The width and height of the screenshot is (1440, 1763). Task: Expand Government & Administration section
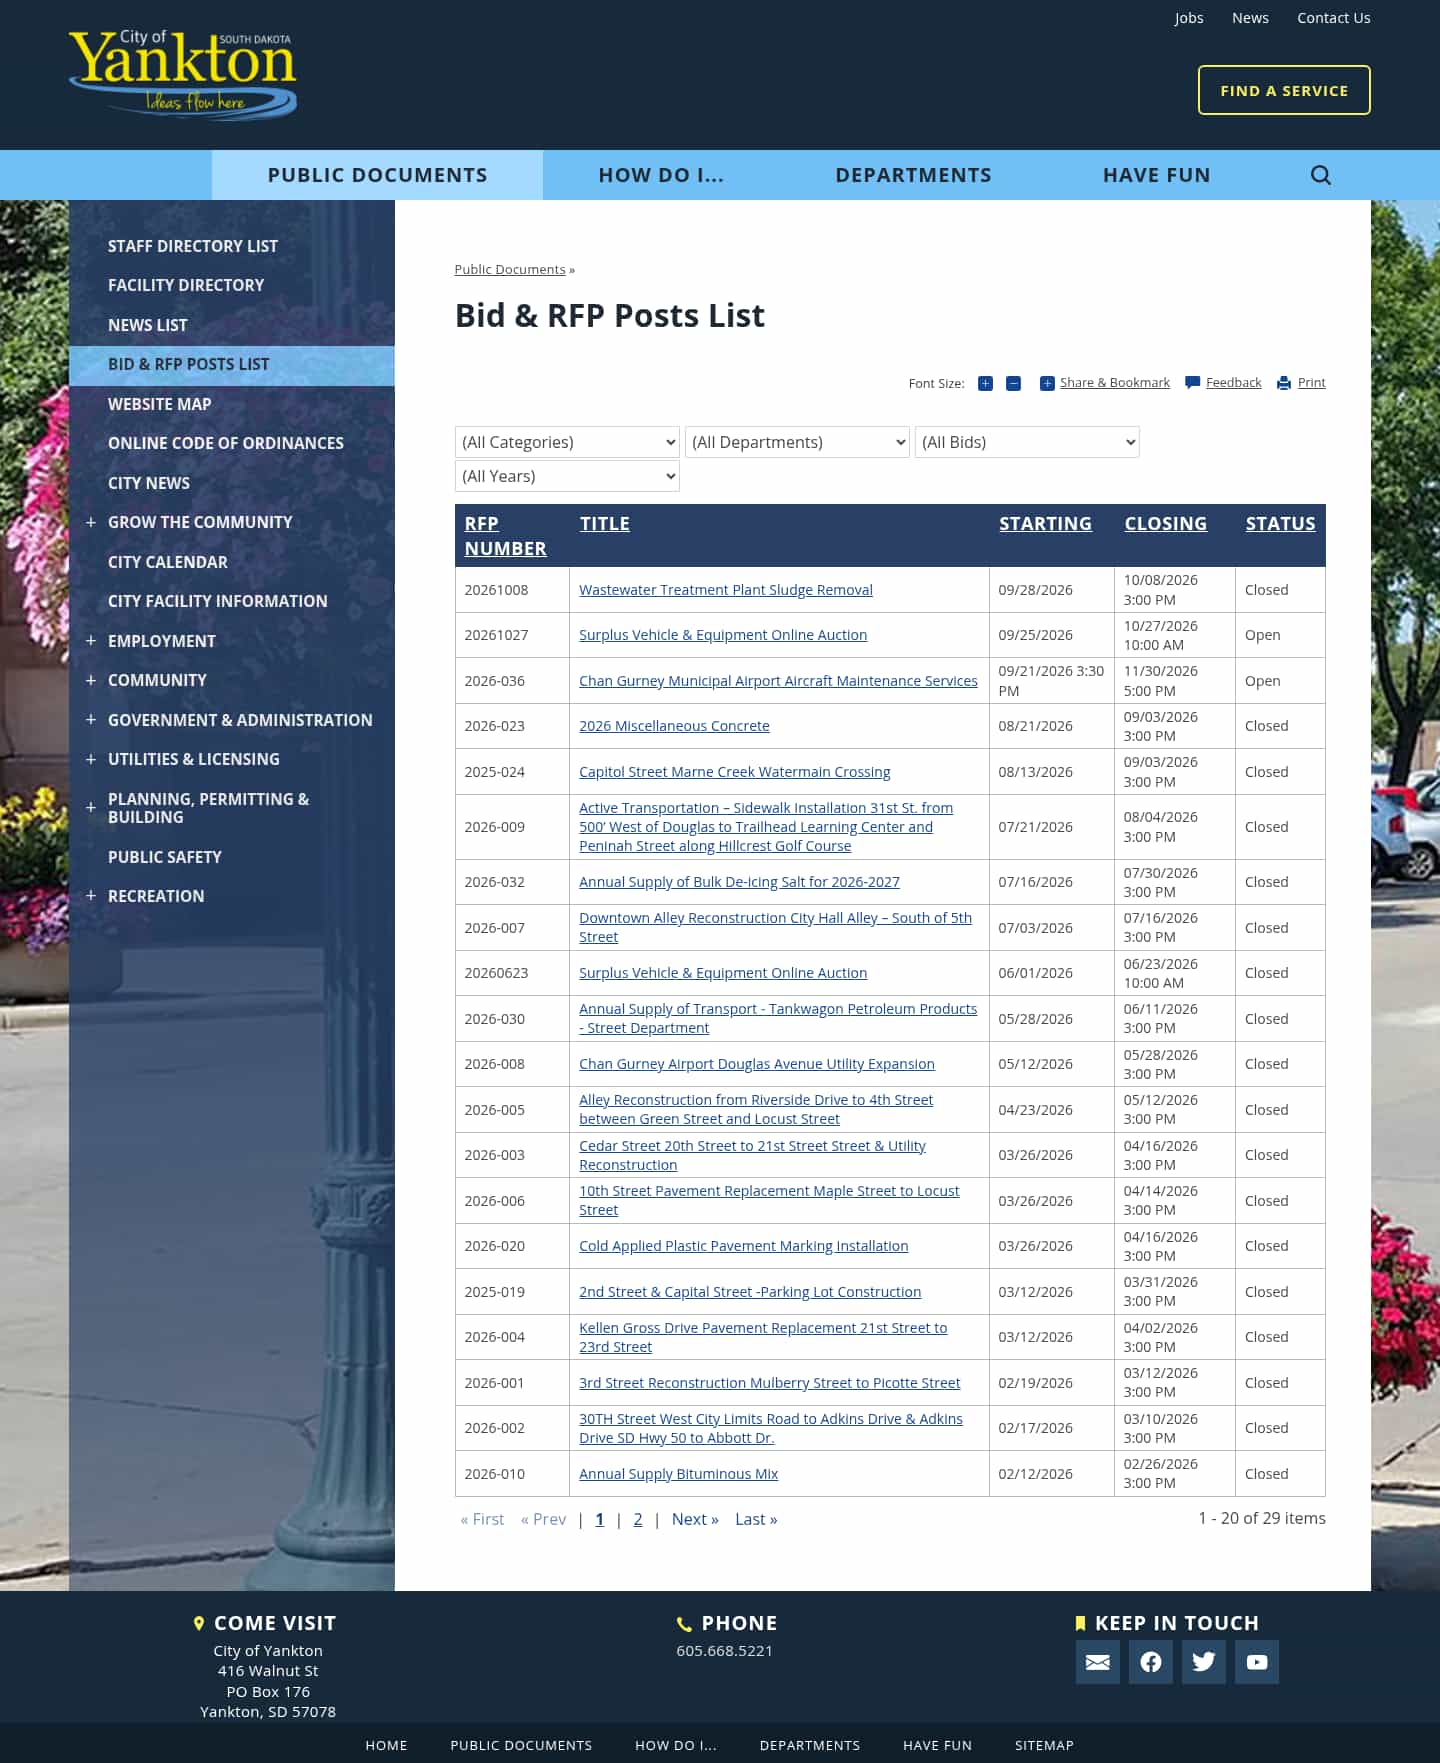click(x=91, y=720)
